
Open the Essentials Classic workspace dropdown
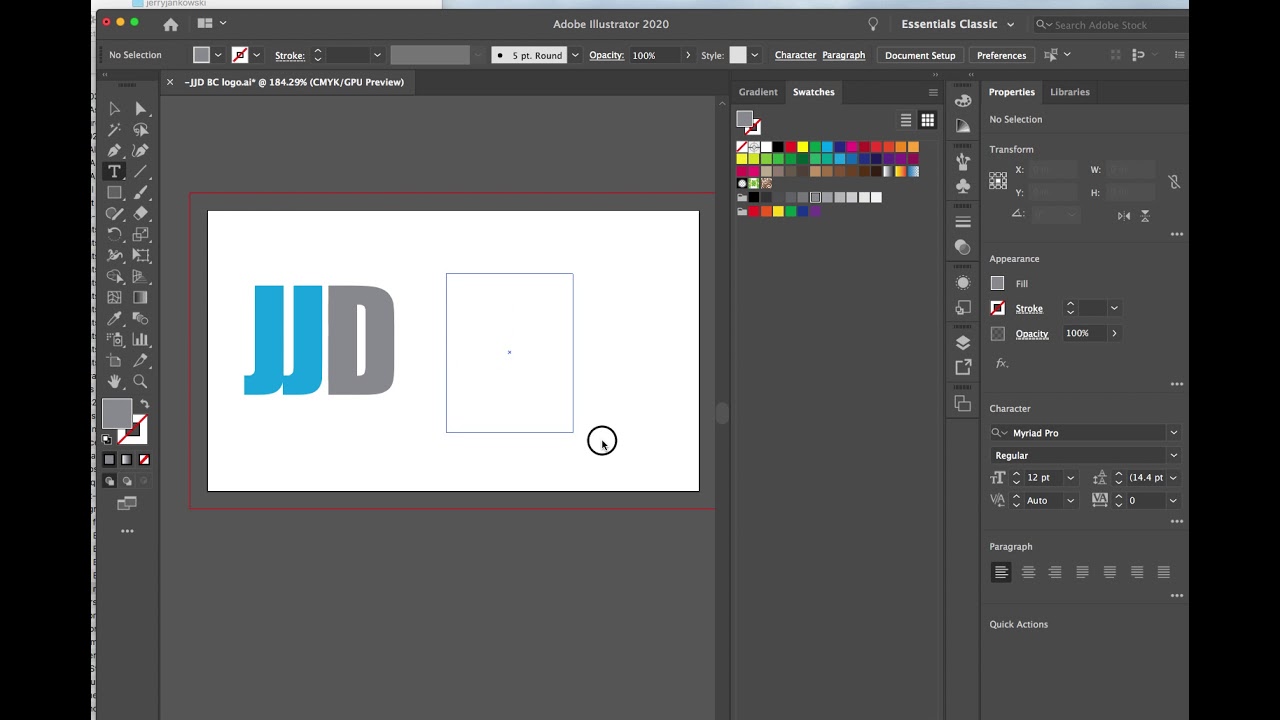(958, 24)
